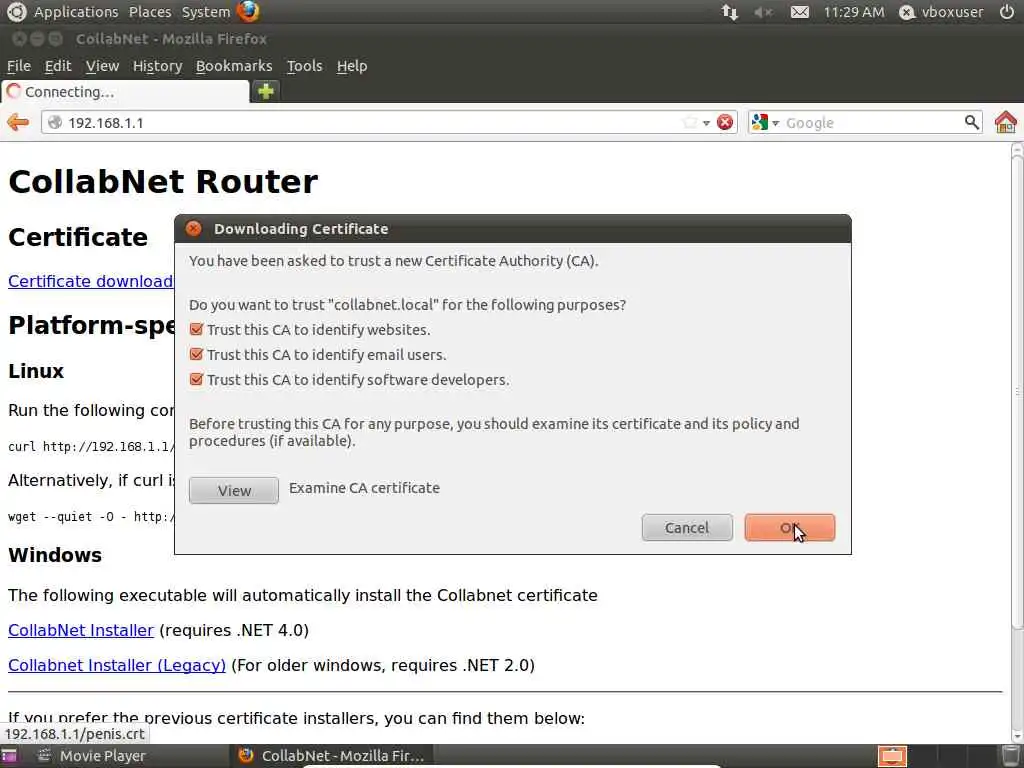Screen dimensions: 1024x768
Task: Open a new tab with green plus
Action: [265, 91]
